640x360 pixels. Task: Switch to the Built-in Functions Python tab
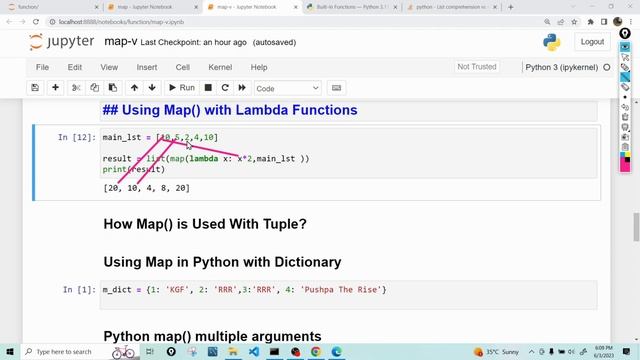pos(352,7)
